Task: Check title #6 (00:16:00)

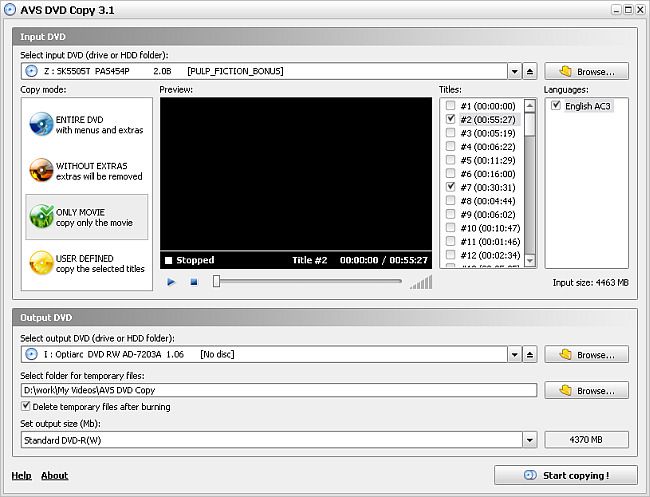Action: pyautogui.click(x=450, y=173)
